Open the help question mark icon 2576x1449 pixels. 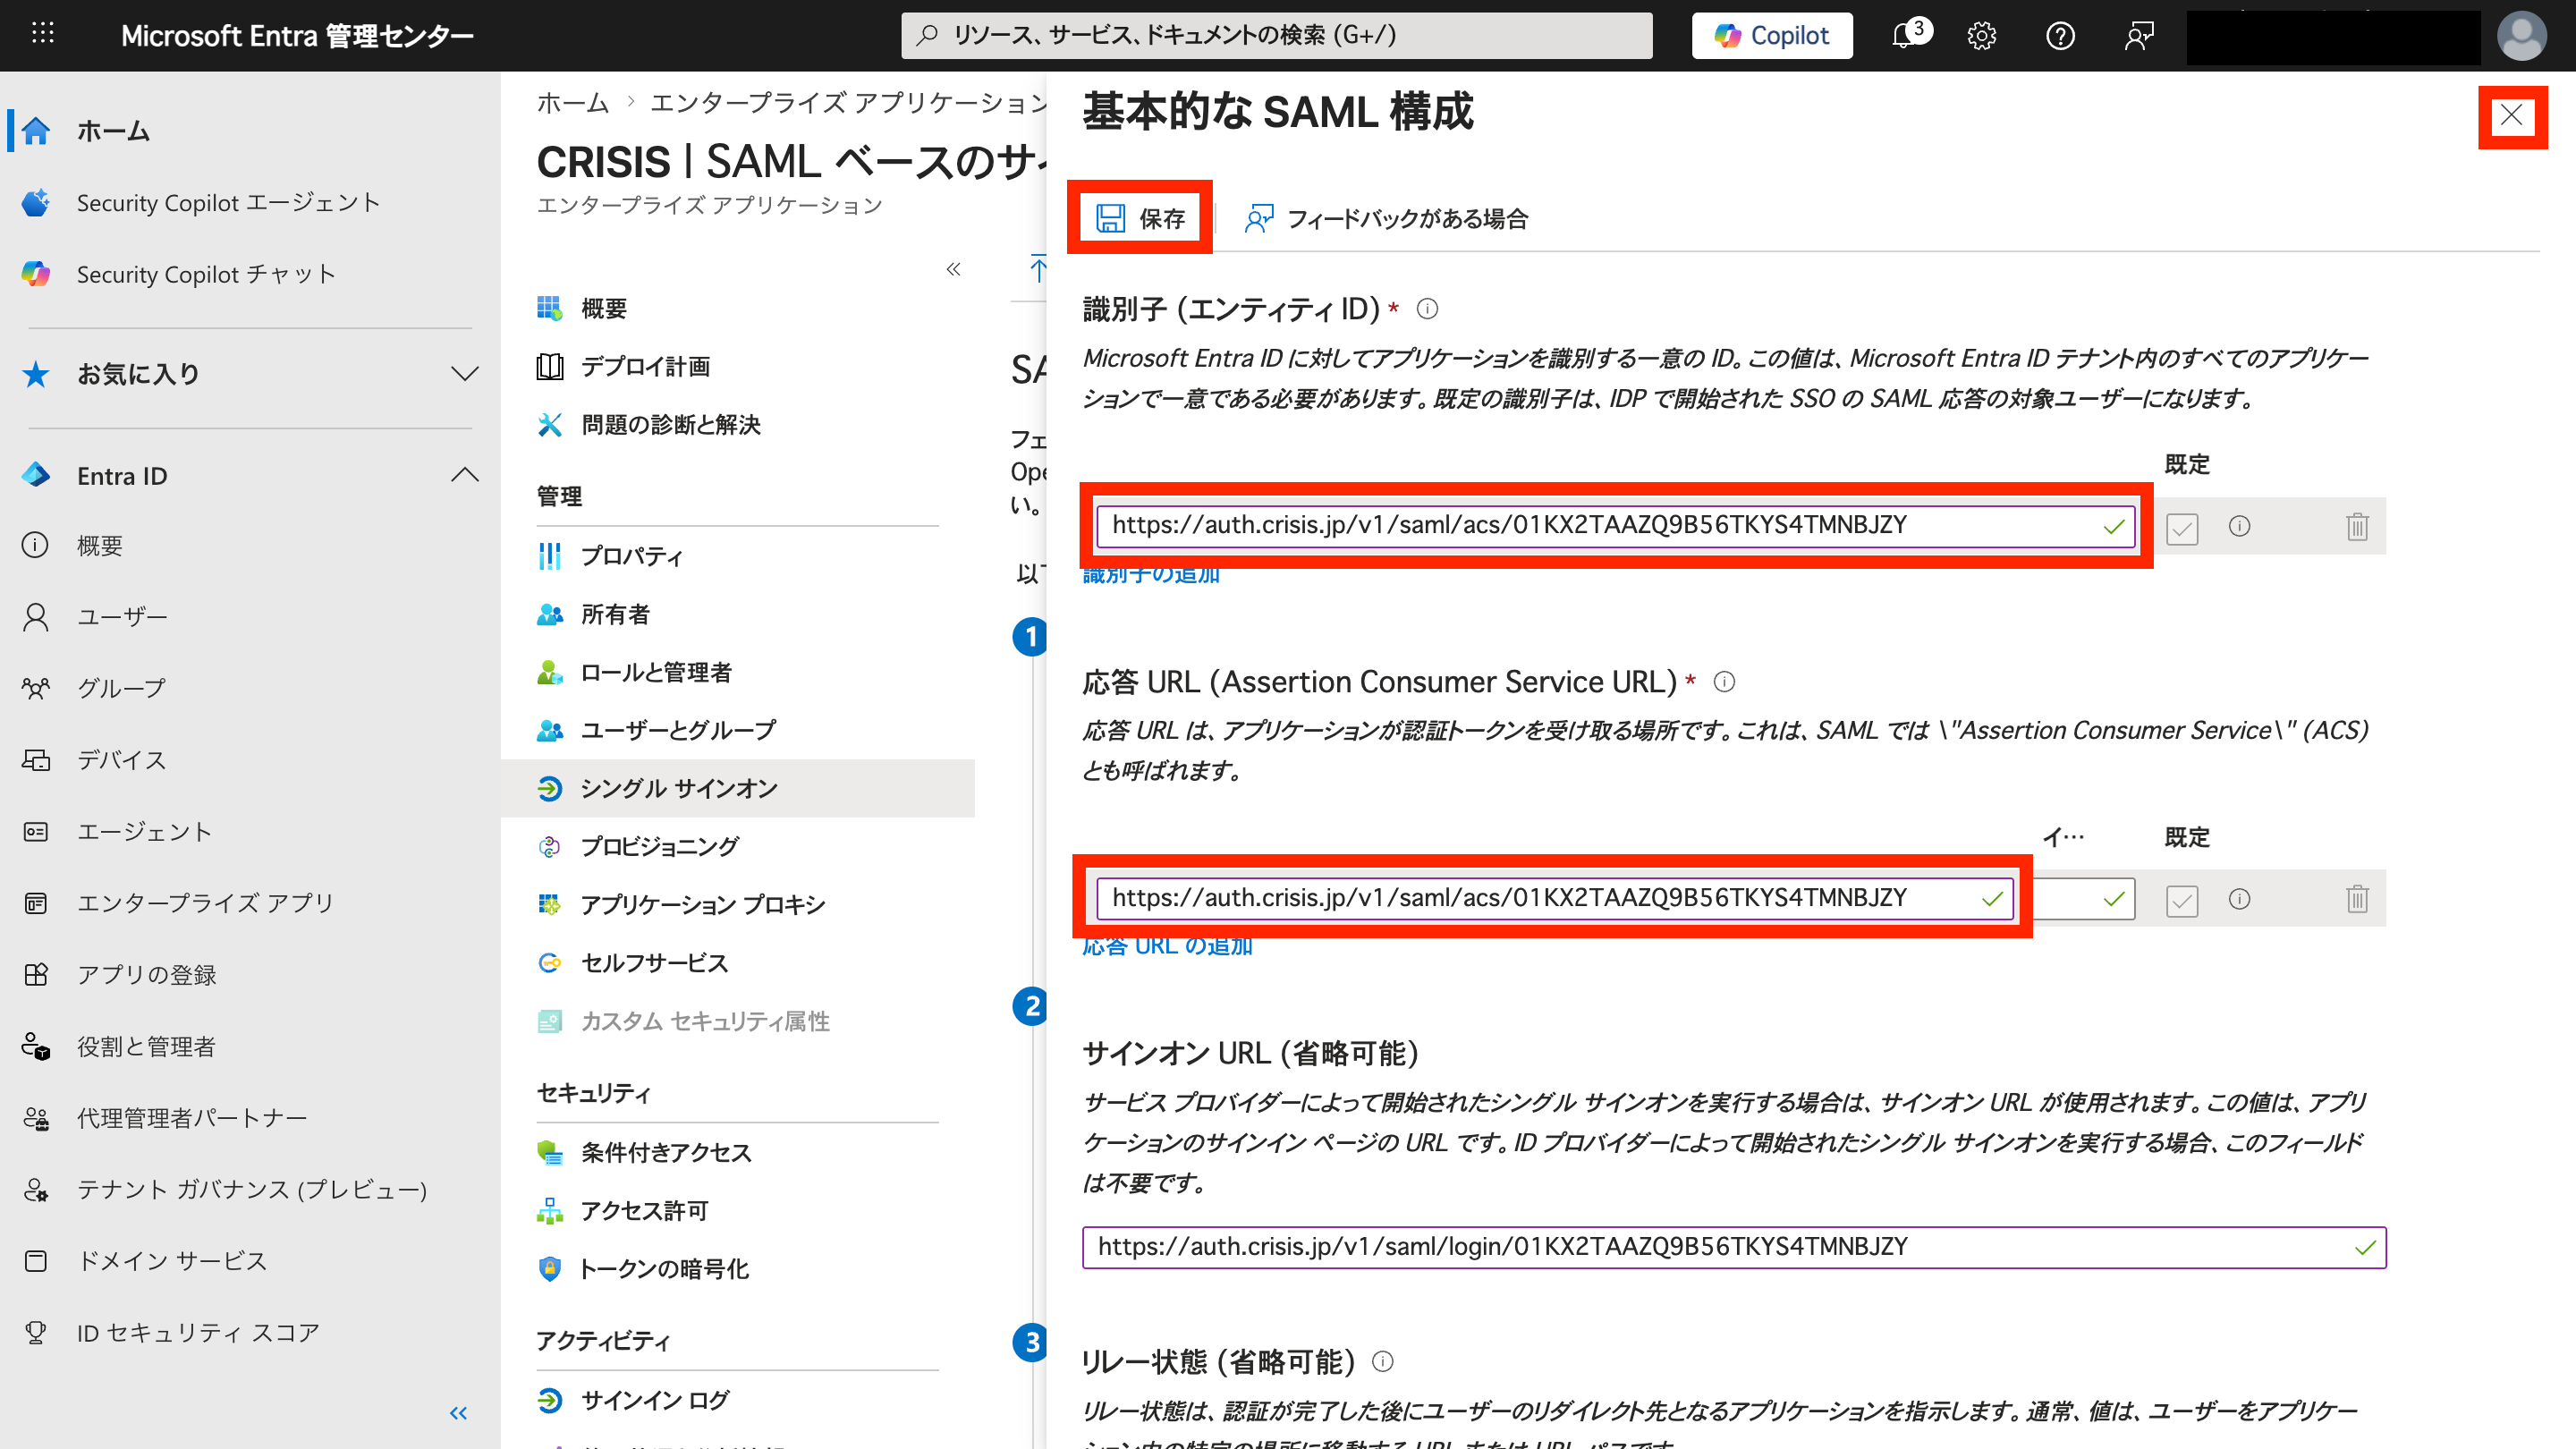tap(2060, 36)
